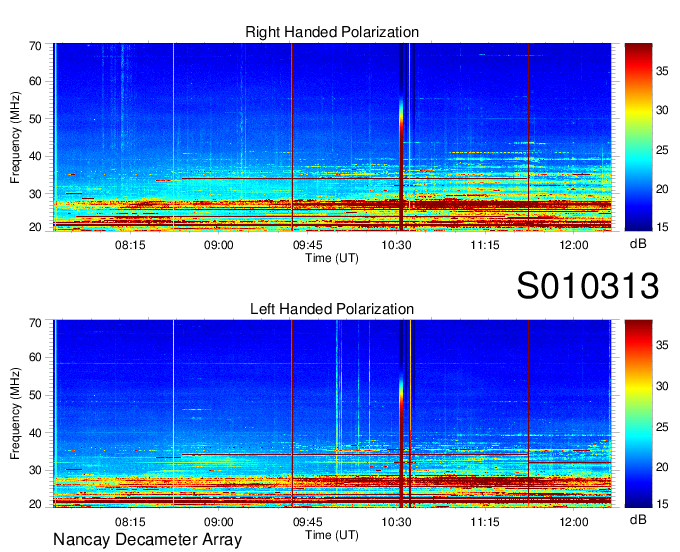Select the large "S010313" identifier text
The height and width of the screenshot is (552, 680).
(588, 286)
